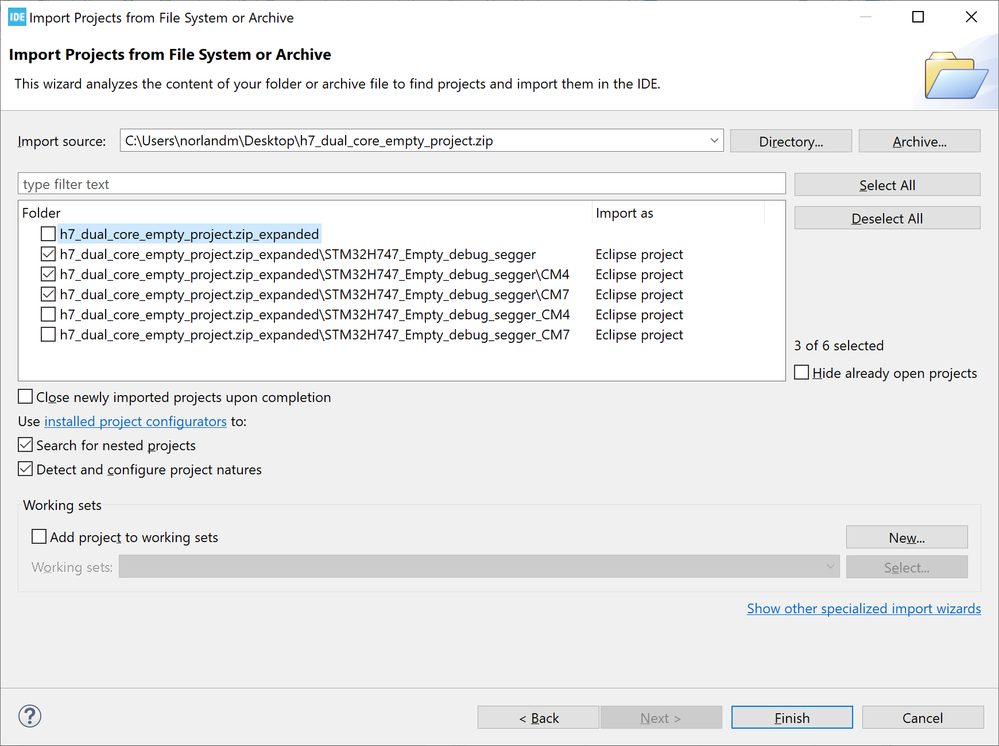Uncheck the STM32H747_Empty_debug_segger\CM4 checkbox

(48, 275)
